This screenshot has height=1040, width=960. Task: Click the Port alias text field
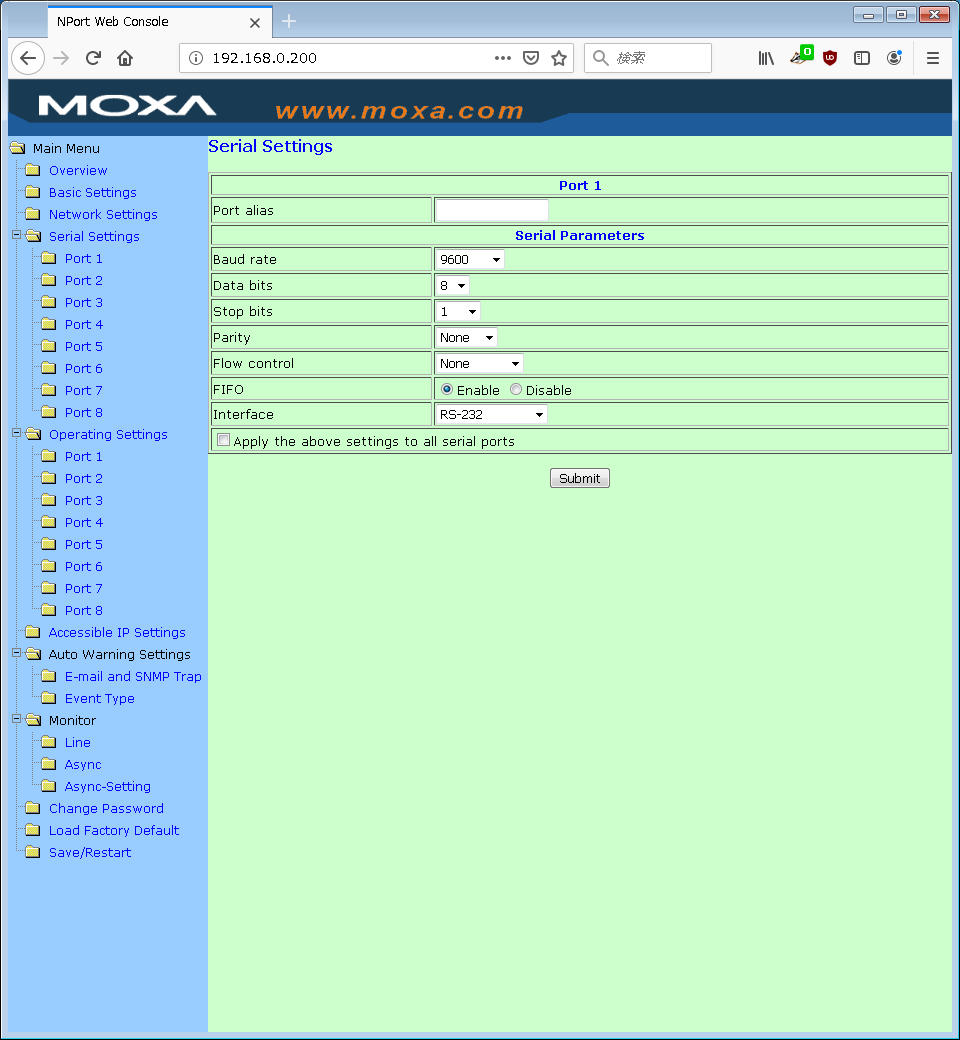tap(492, 210)
